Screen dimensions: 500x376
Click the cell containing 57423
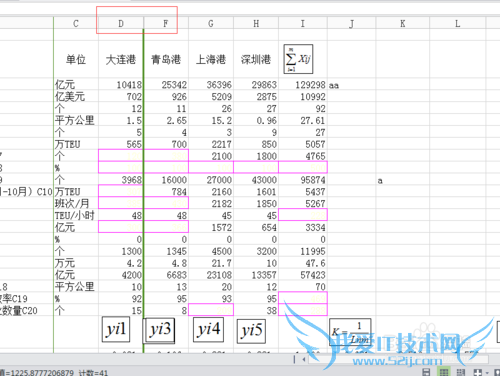click(x=303, y=275)
